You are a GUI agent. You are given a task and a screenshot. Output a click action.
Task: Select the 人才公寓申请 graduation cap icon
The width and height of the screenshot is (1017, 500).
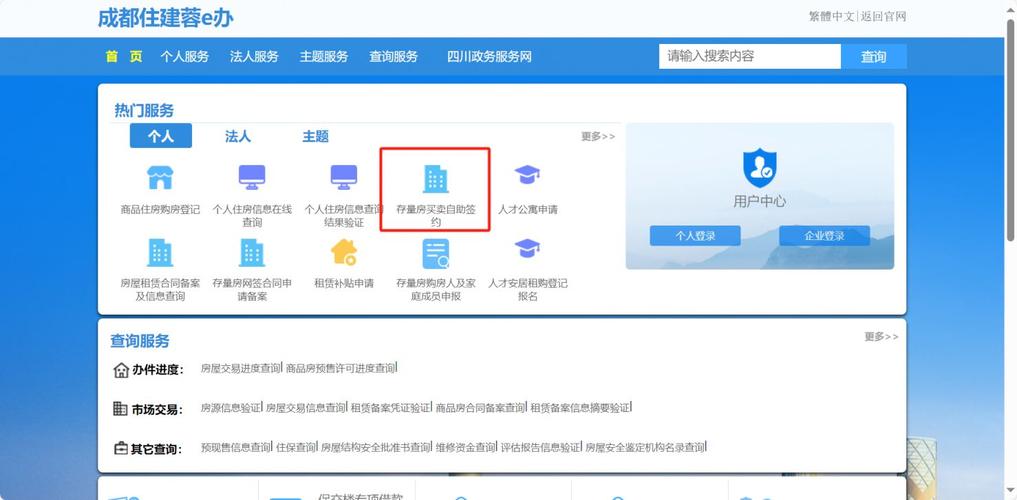527,177
